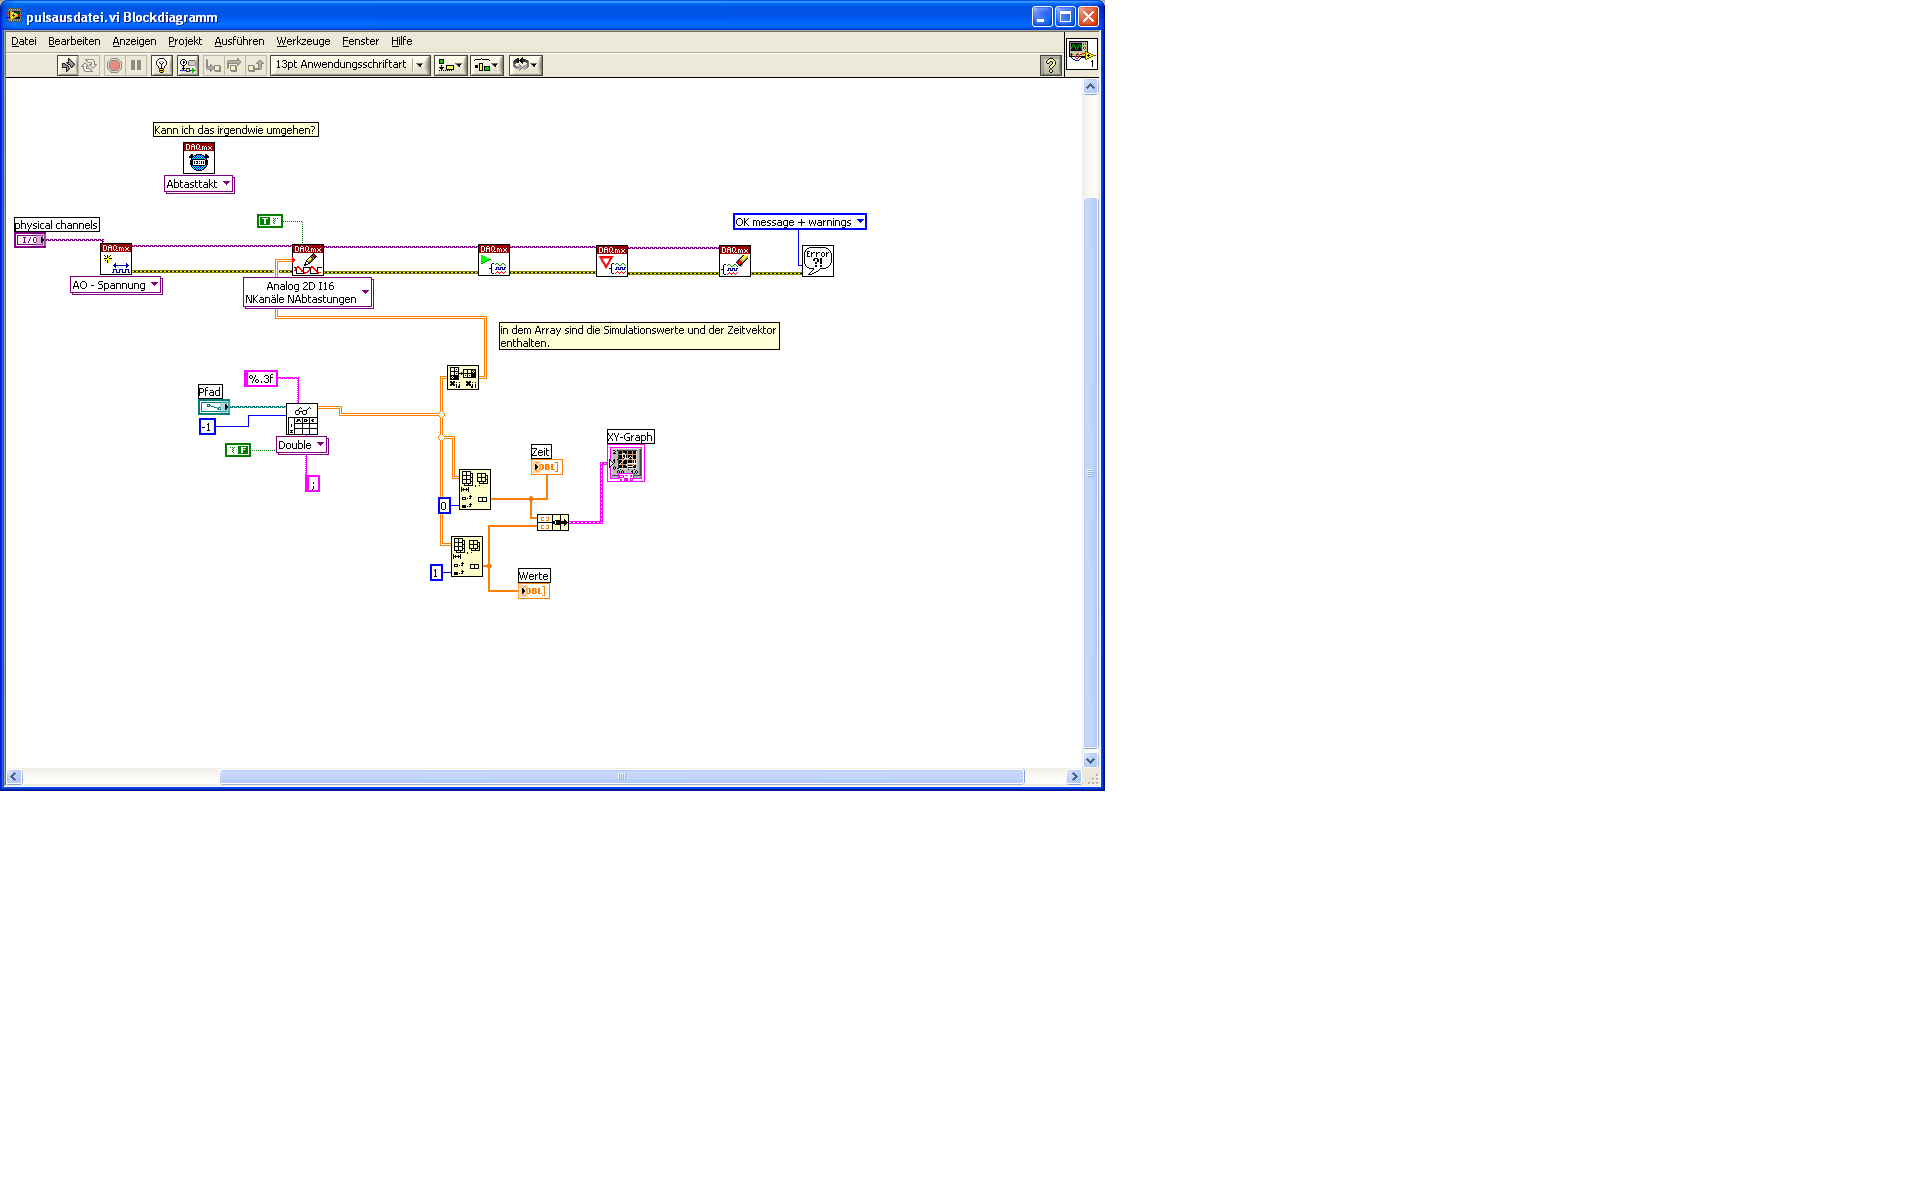1920x1200 pixels.
Task: Click the Pause execution button
Action: pos(136,65)
